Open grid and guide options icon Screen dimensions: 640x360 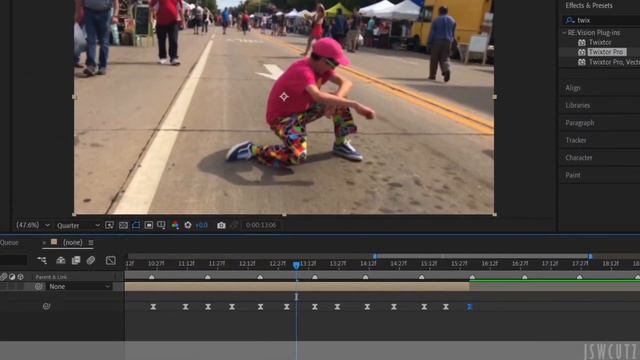162,225
